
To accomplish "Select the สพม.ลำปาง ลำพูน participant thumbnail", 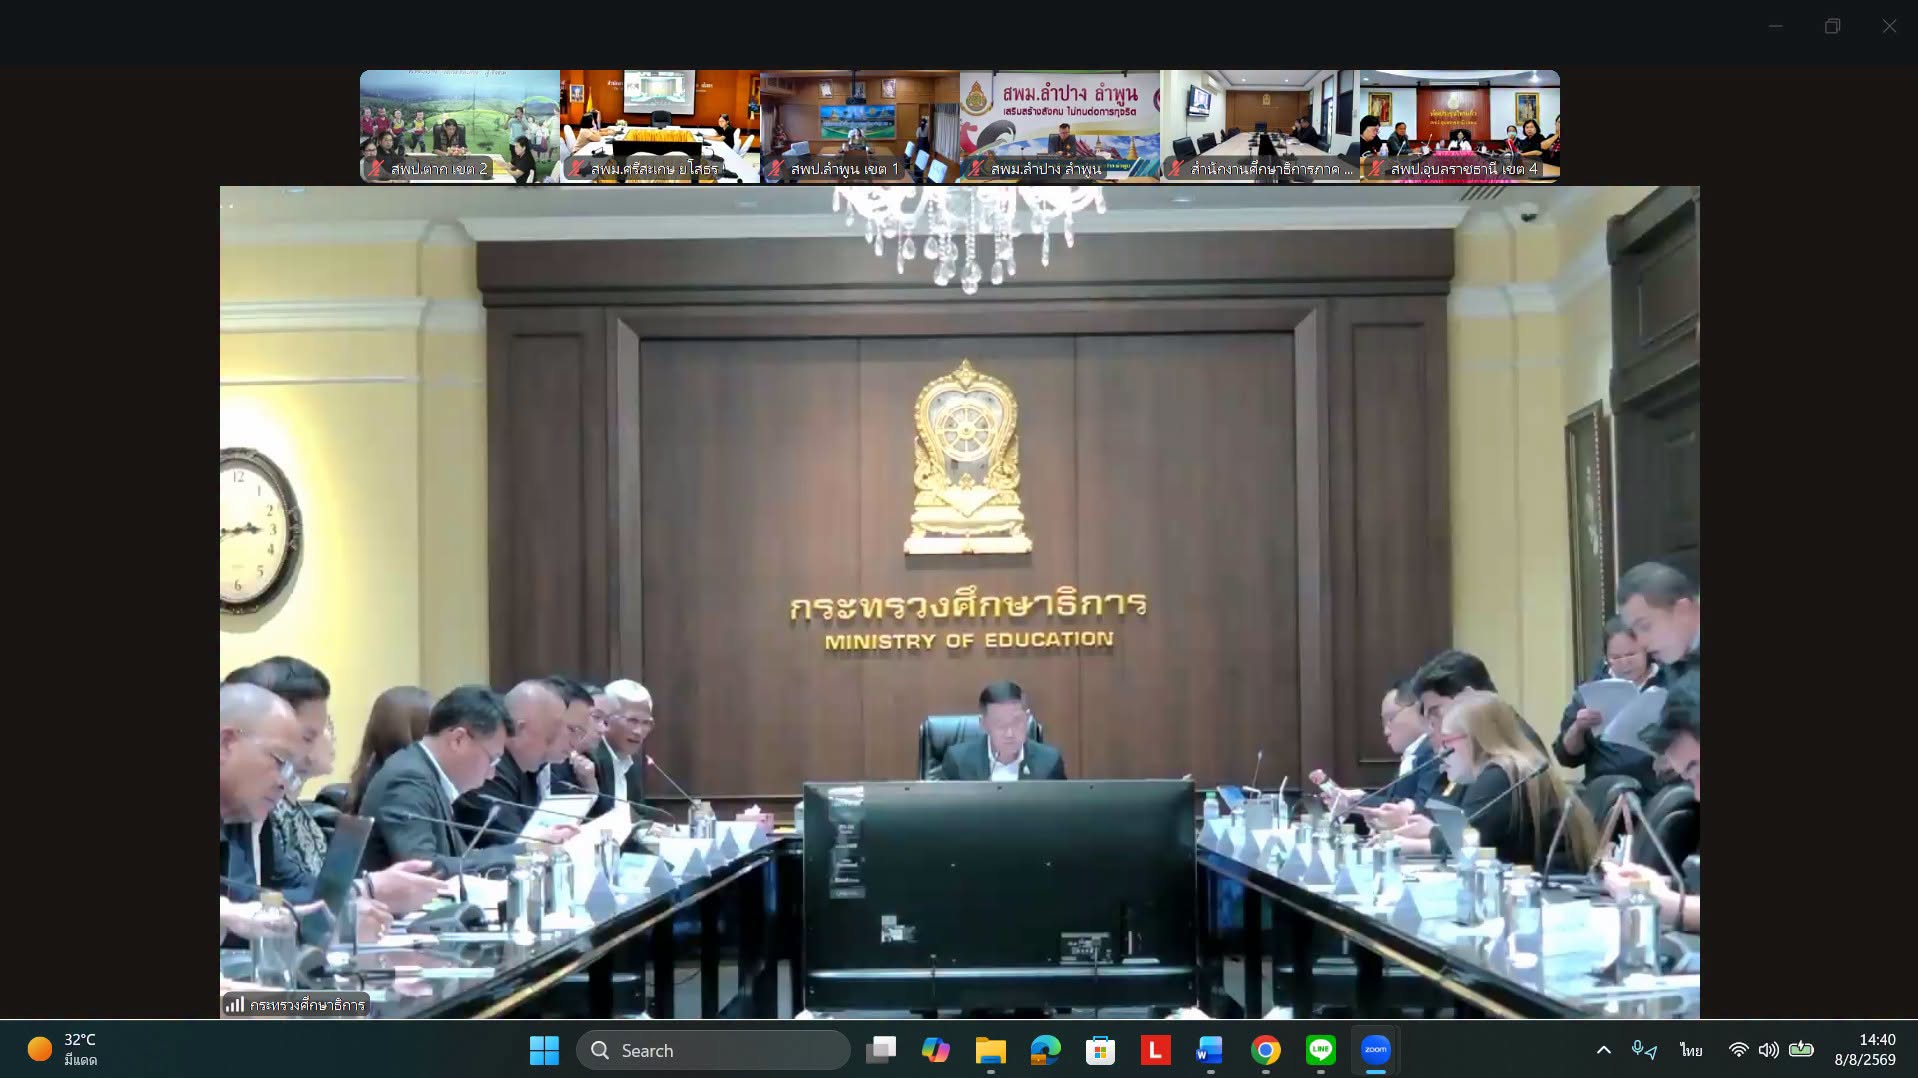I will coord(1060,126).
